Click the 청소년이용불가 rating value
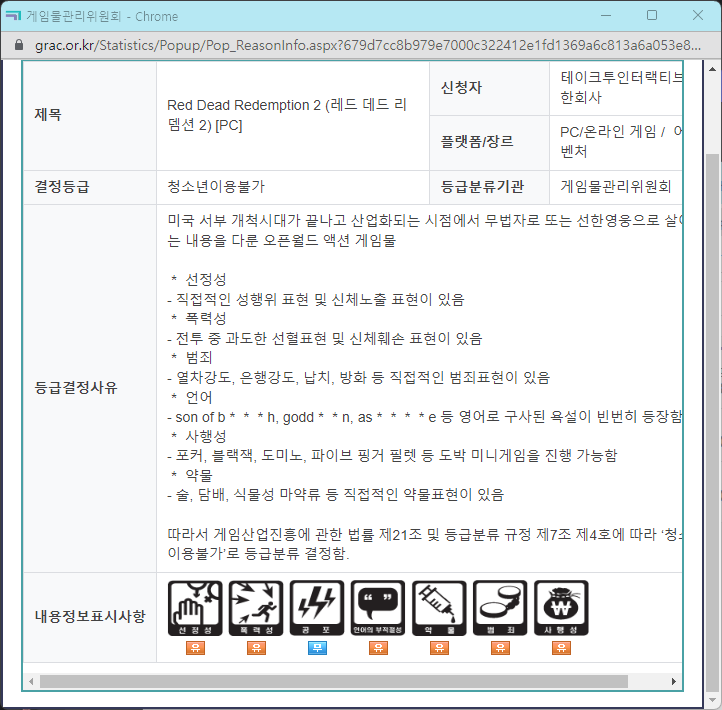Image resolution: width=722 pixels, height=710 pixels. pos(216,186)
